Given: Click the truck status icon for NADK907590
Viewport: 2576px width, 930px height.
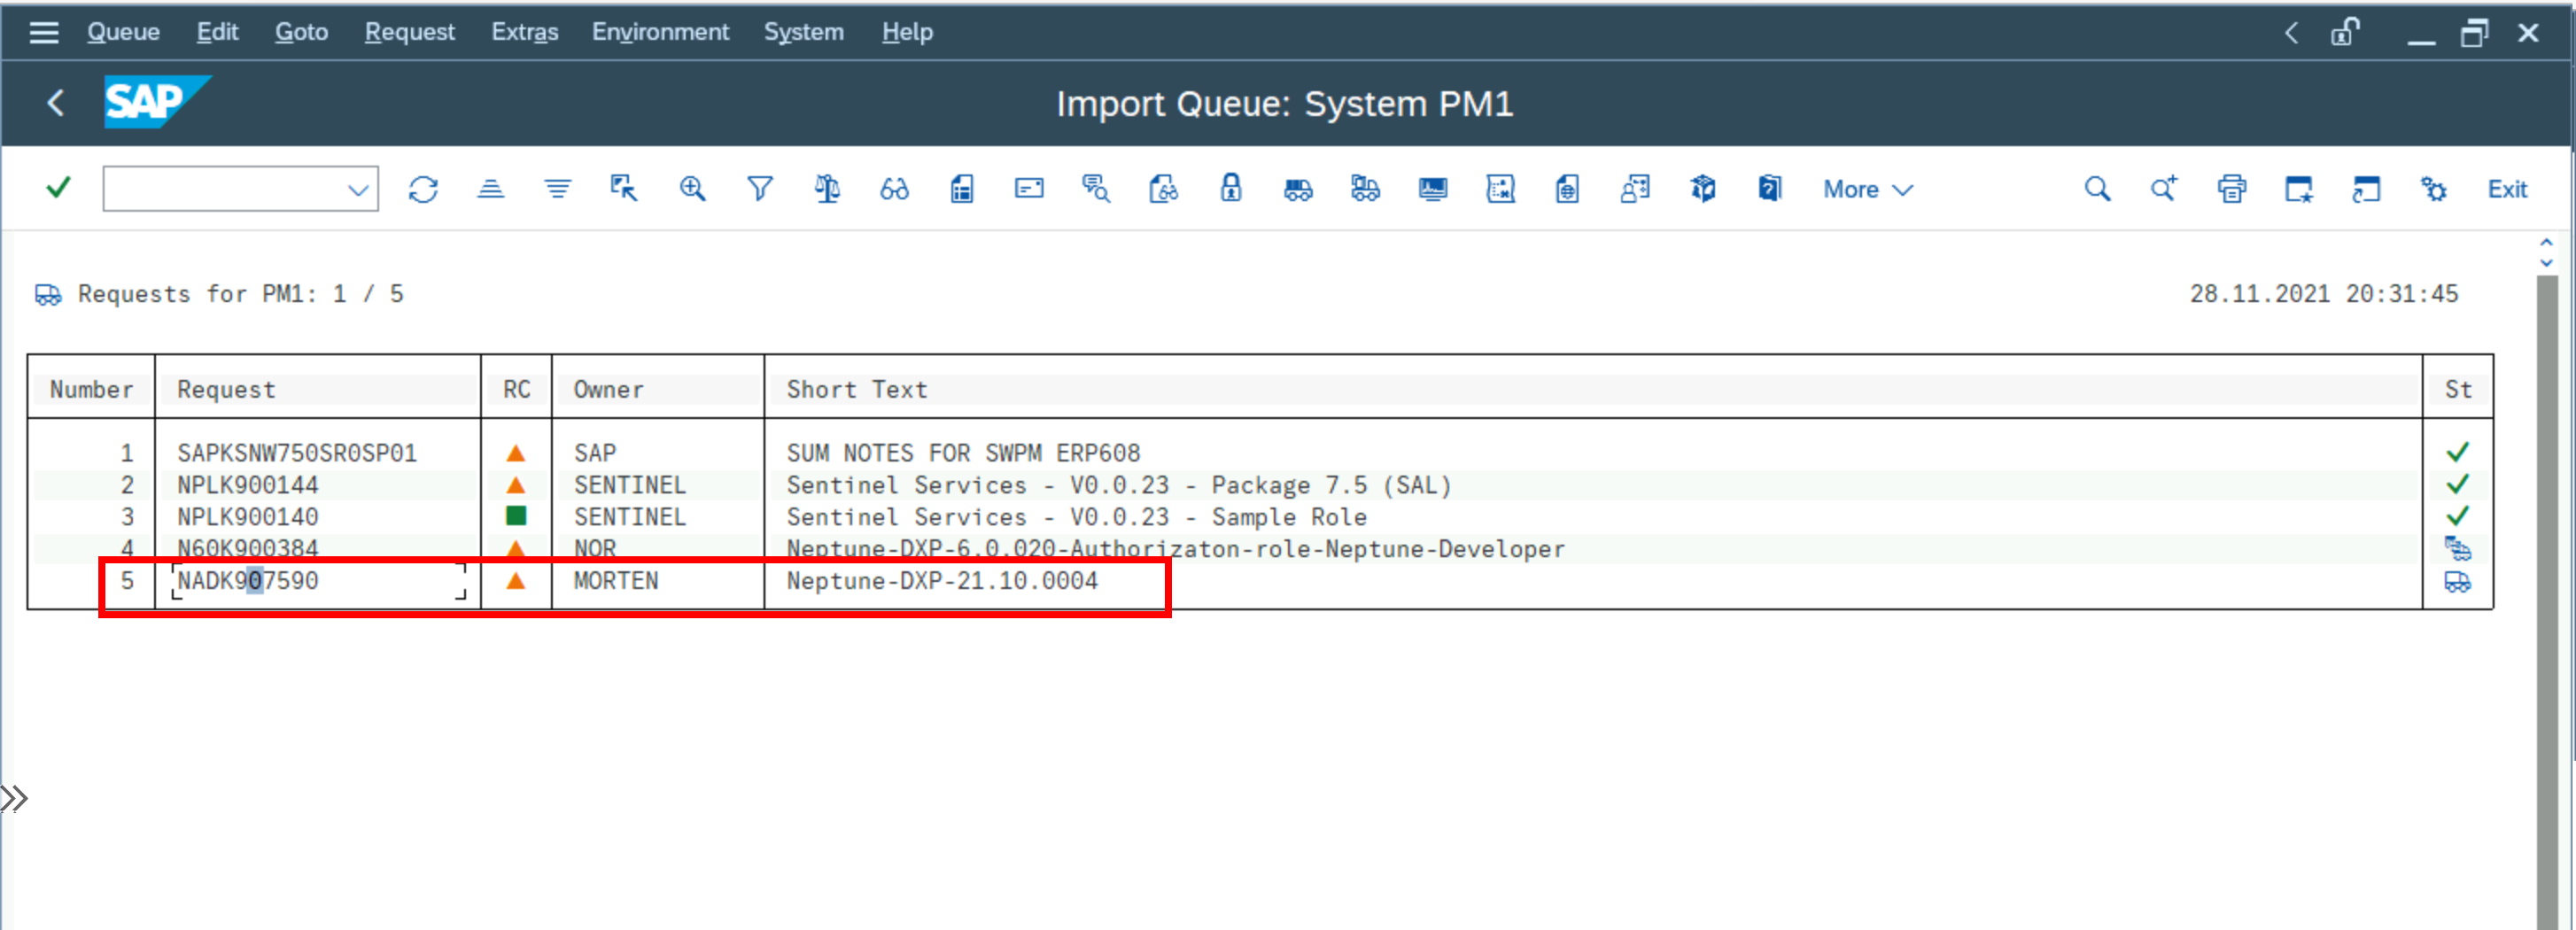Looking at the screenshot, I should point(2457,581).
